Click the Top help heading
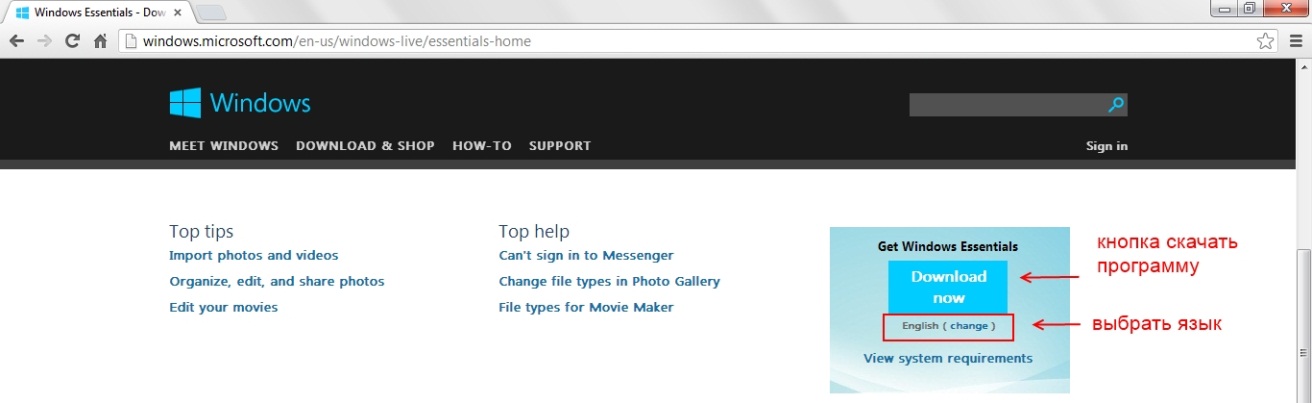Viewport: 1312px width, 403px height. pos(534,231)
